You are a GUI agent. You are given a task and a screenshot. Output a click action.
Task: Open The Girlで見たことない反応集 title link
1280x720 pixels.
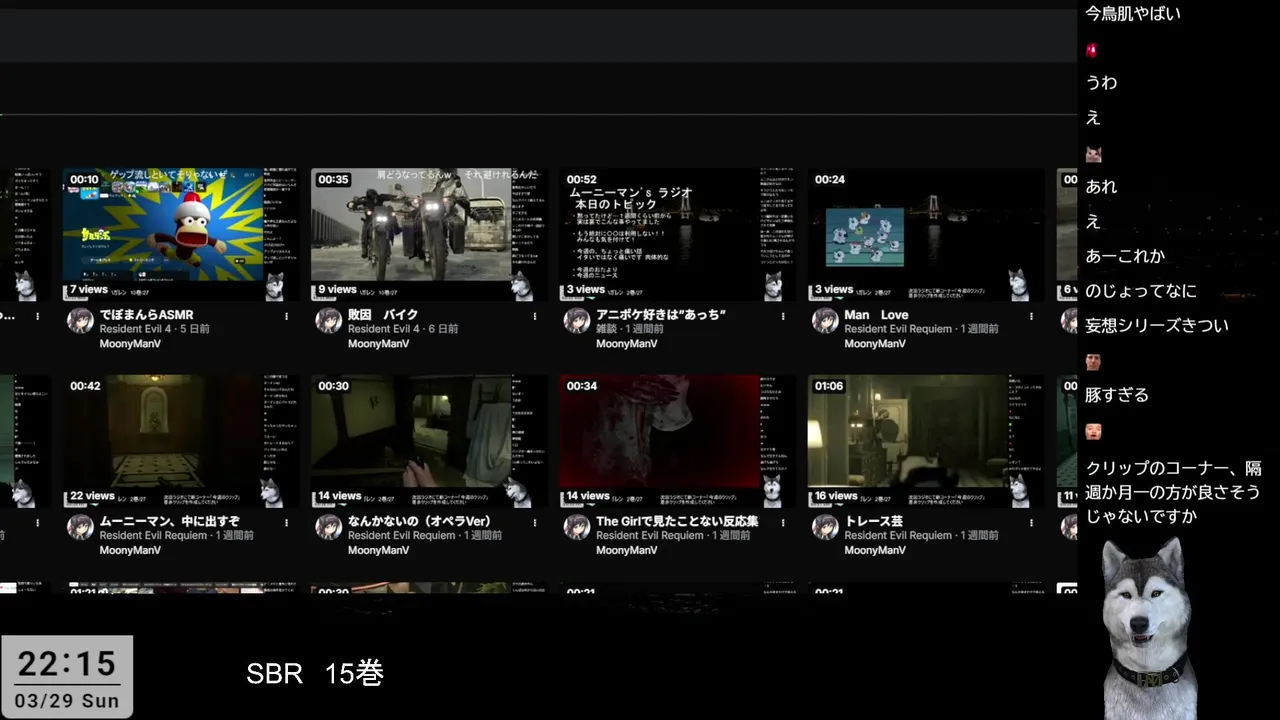677,521
